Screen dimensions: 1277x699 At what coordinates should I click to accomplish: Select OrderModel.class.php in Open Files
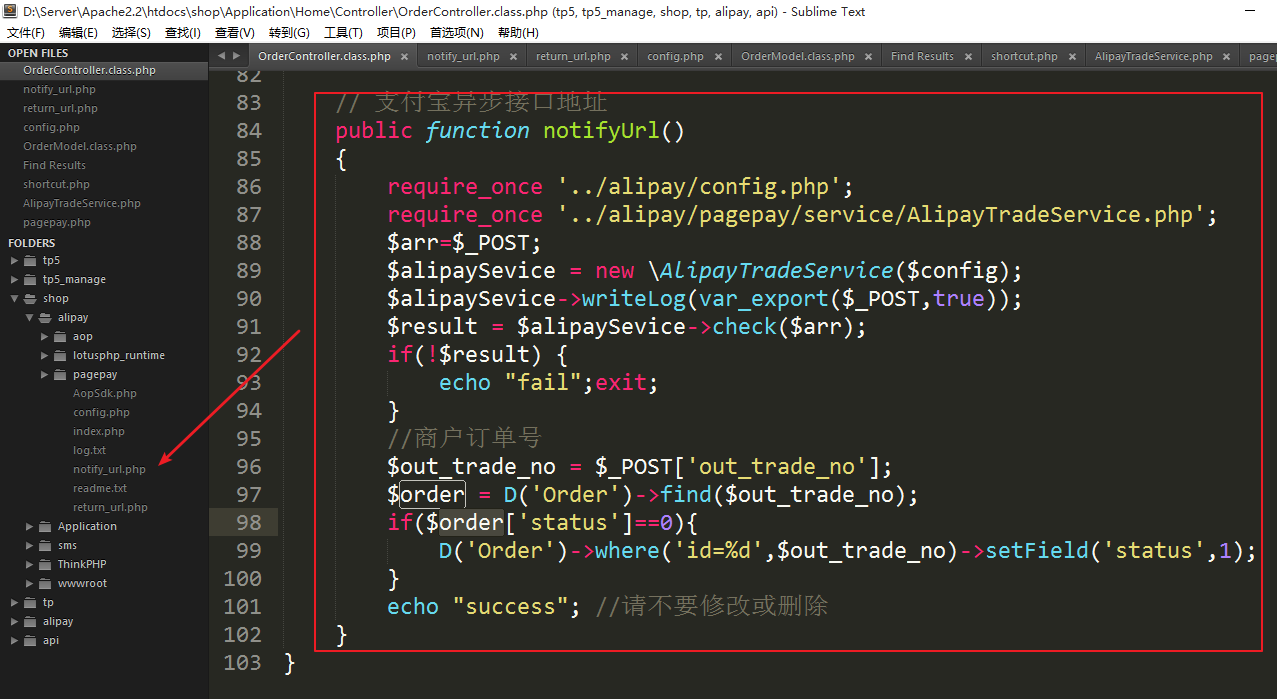(80, 147)
